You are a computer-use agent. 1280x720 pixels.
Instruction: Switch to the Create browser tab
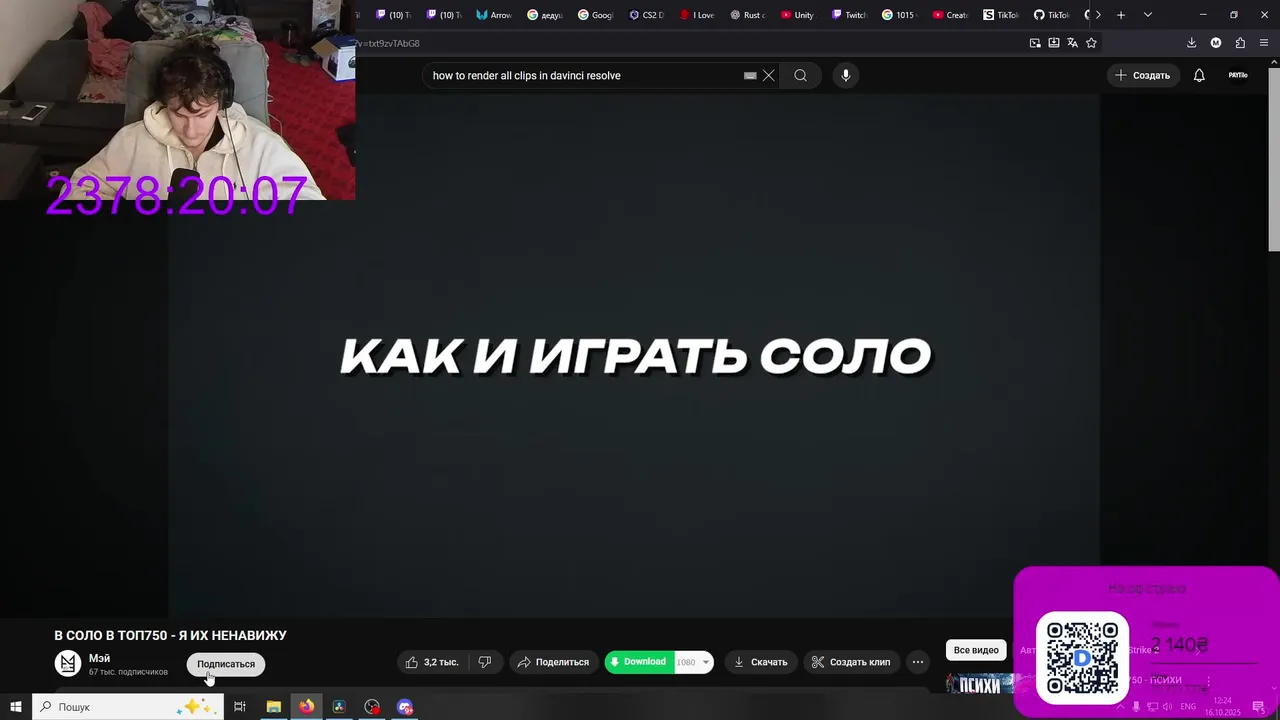click(950, 15)
